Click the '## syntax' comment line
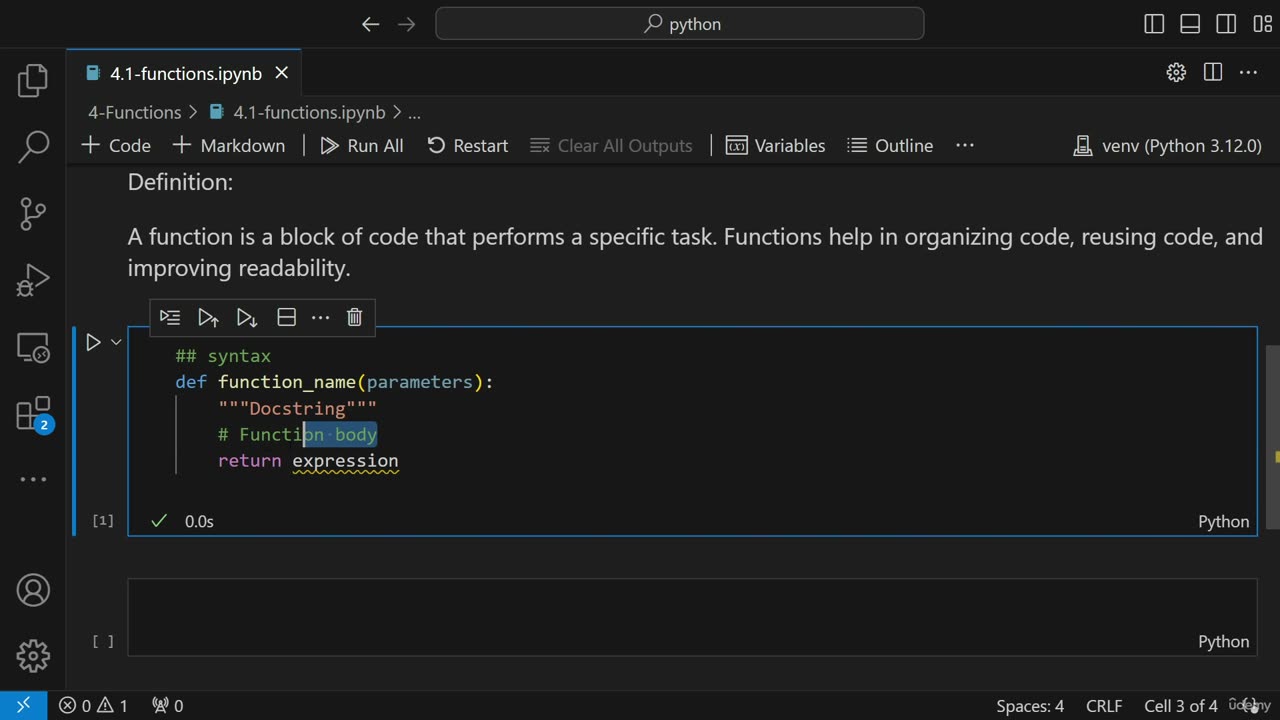Viewport: 1280px width, 720px height. pos(223,356)
